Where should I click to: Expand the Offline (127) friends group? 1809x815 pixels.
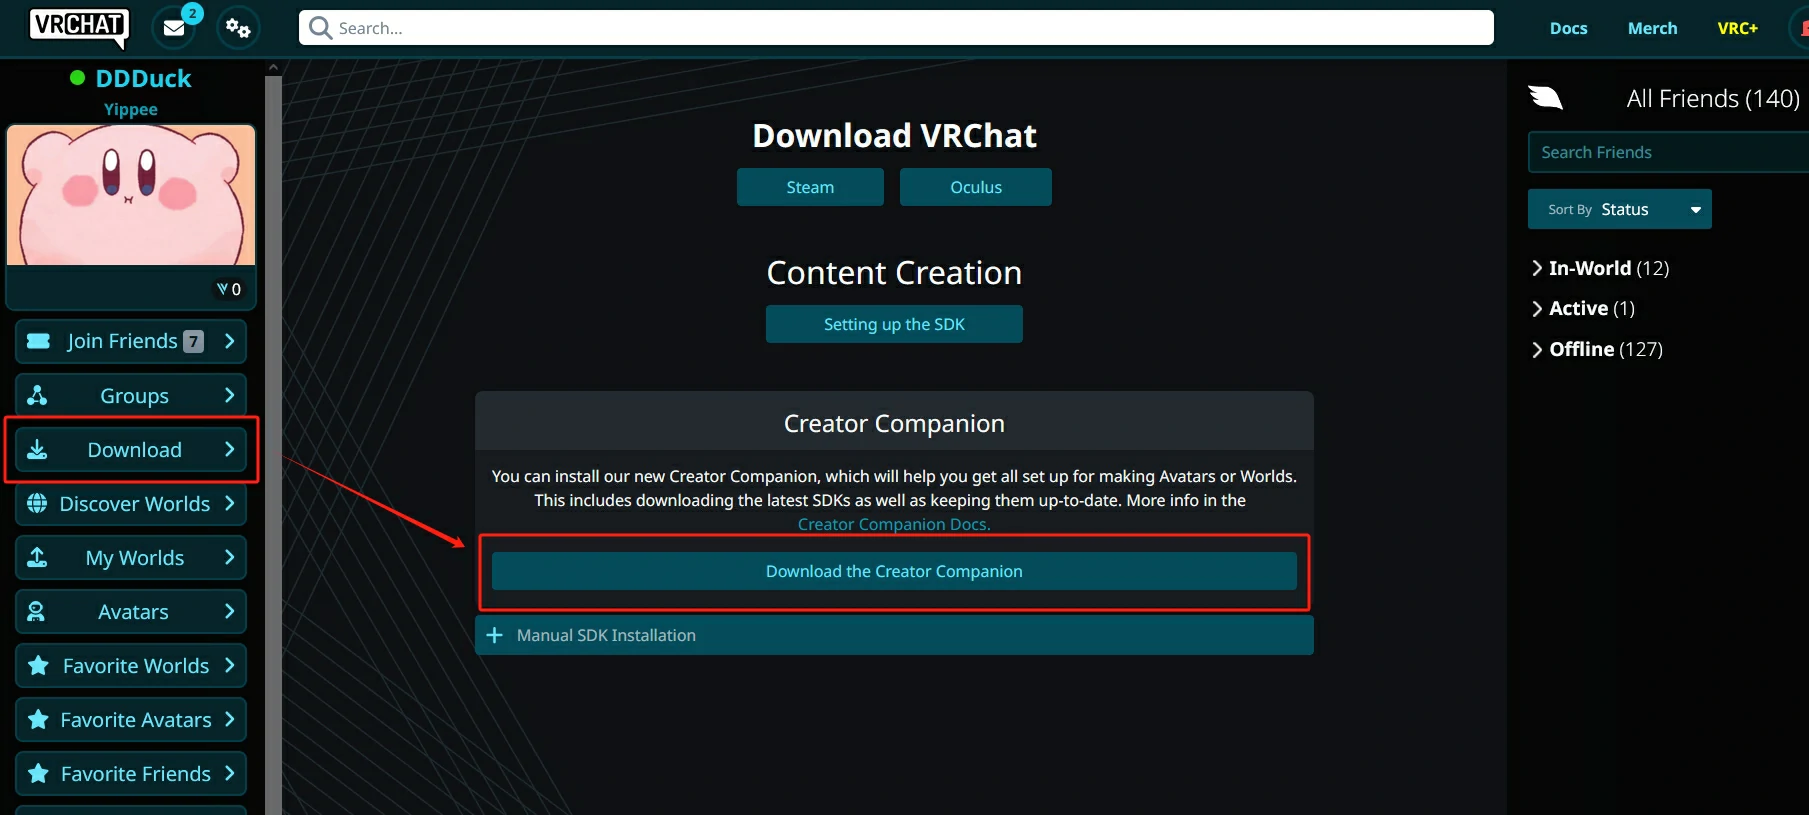(1597, 349)
